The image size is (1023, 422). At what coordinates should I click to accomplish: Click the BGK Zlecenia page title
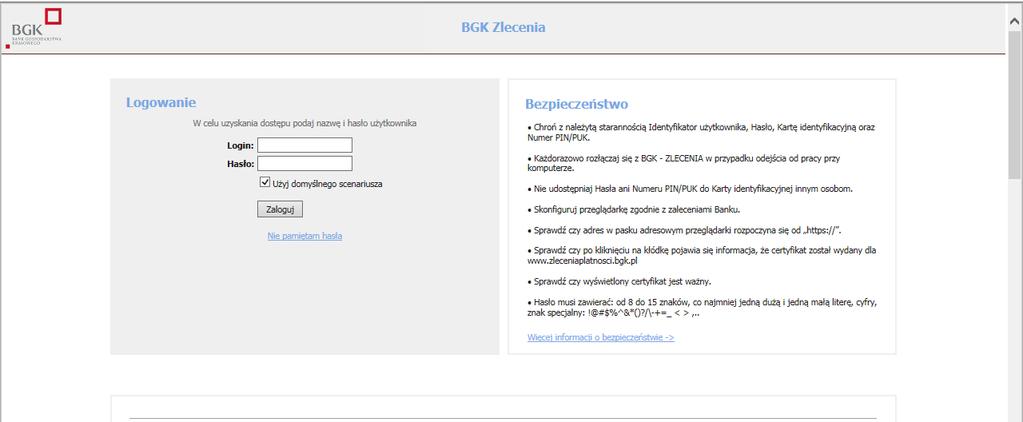tap(503, 27)
